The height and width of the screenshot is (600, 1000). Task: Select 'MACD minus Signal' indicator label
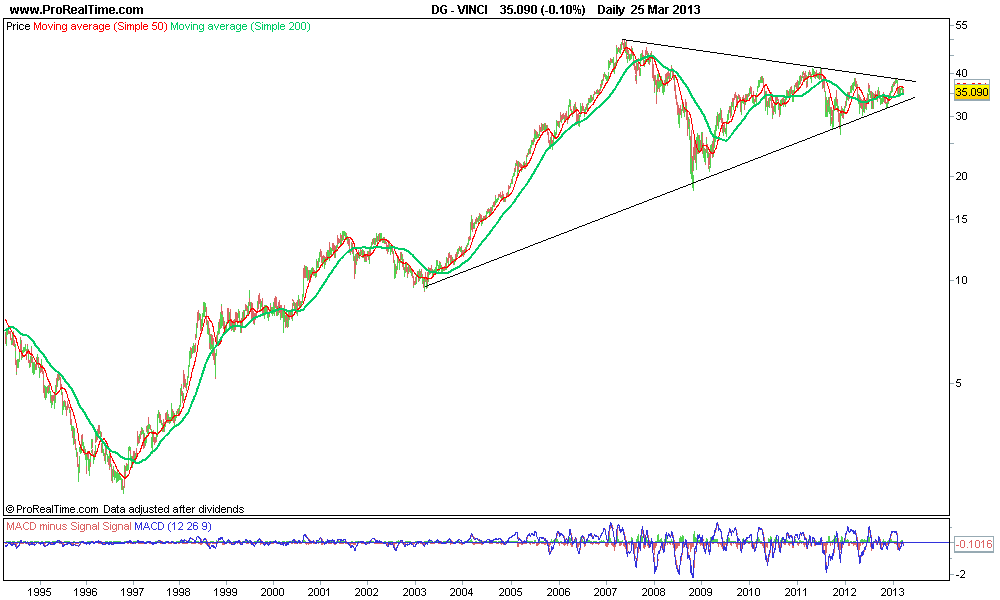[x=53, y=526]
